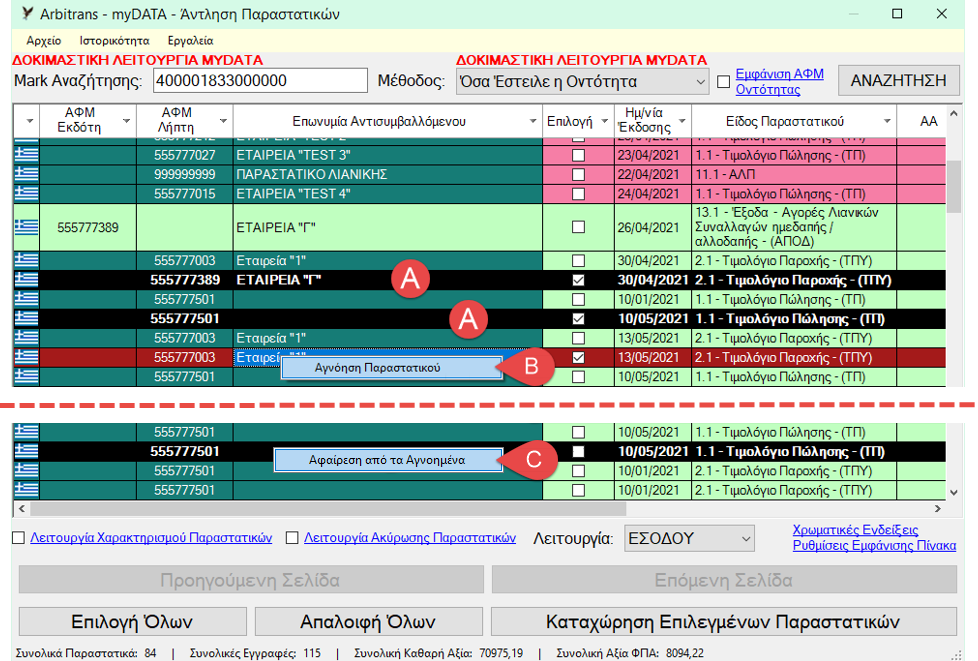
Task: Click the flag icon in ΠΑΡΑΣΤΑΤΙΚΟ ΛΙΑΝΙΚΗΣ row
Action: (x=26, y=174)
